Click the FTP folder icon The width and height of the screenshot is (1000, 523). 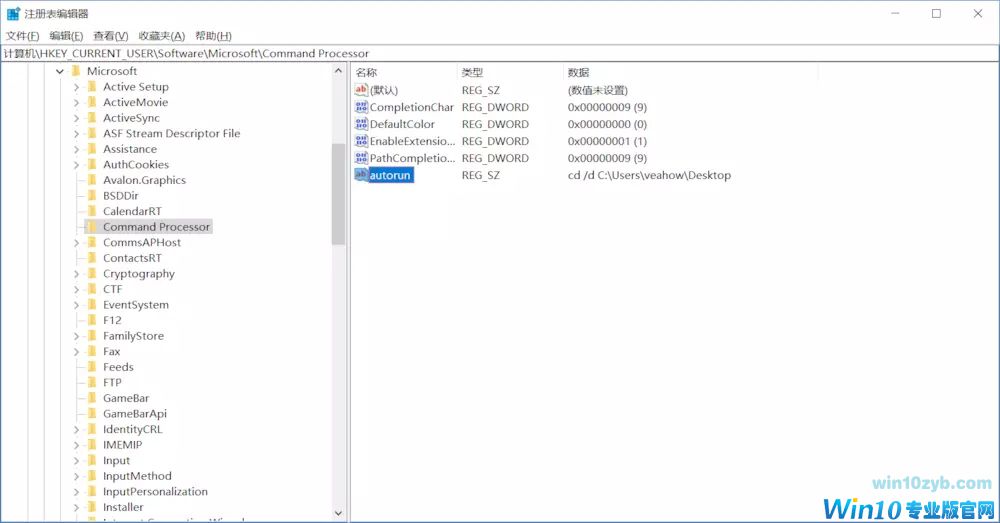92,382
